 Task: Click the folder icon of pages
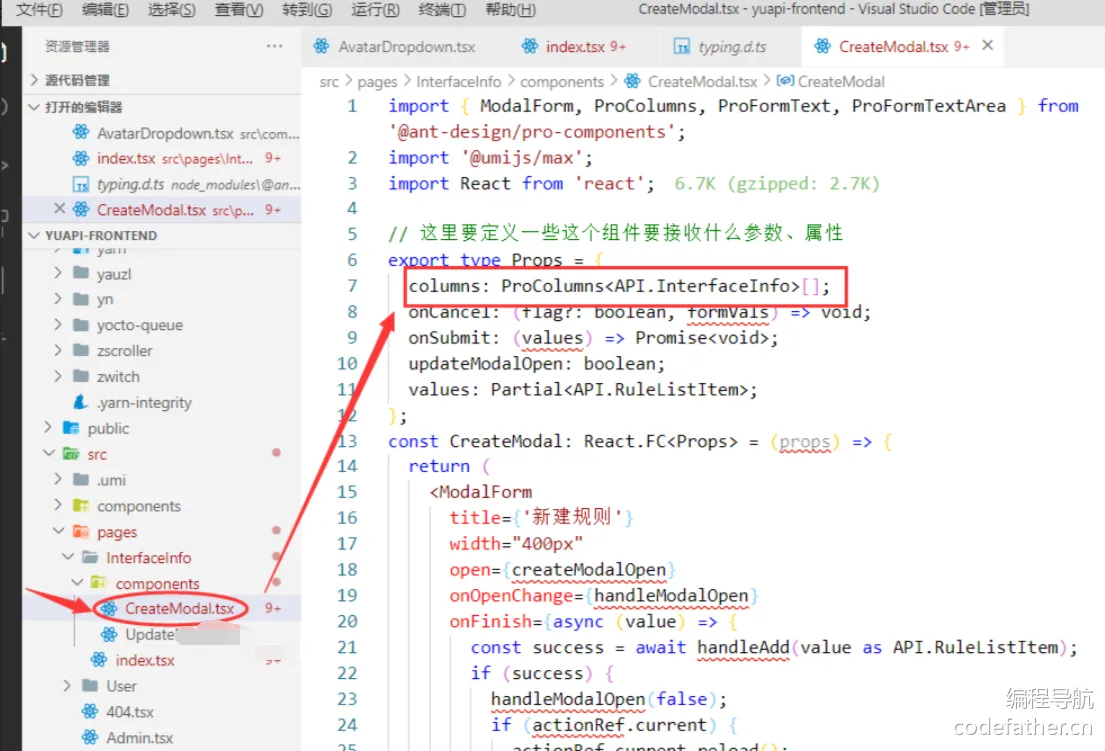tap(81, 531)
